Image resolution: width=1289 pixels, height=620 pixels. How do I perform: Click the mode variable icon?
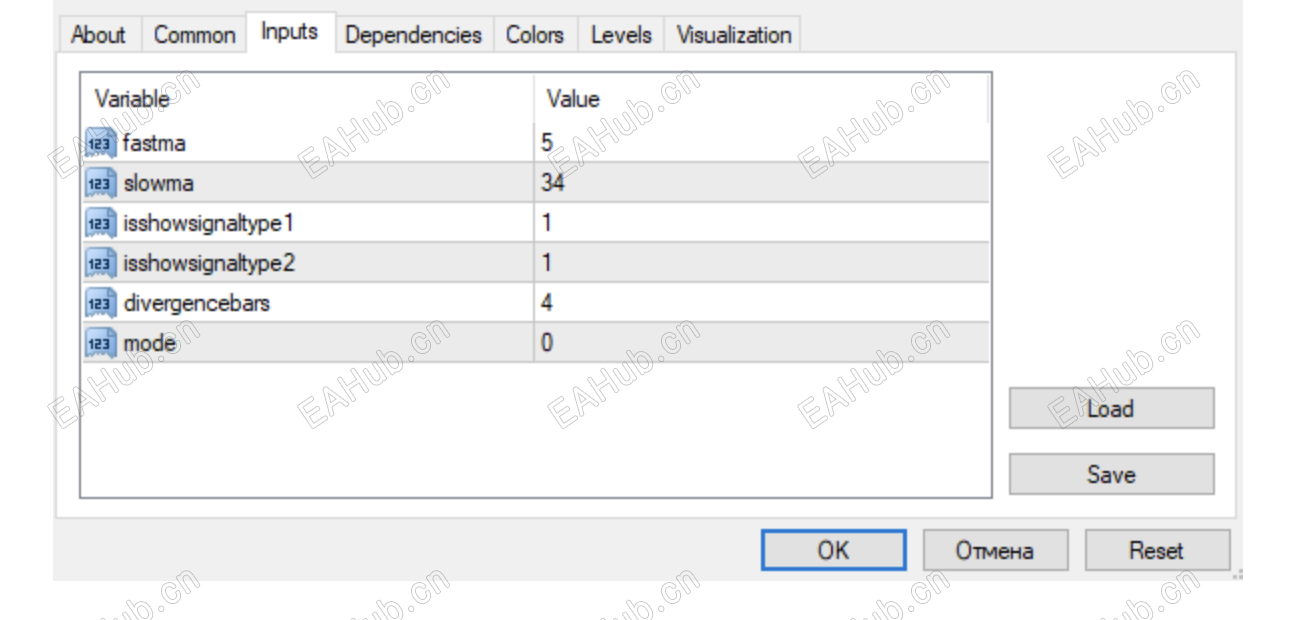click(101, 343)
